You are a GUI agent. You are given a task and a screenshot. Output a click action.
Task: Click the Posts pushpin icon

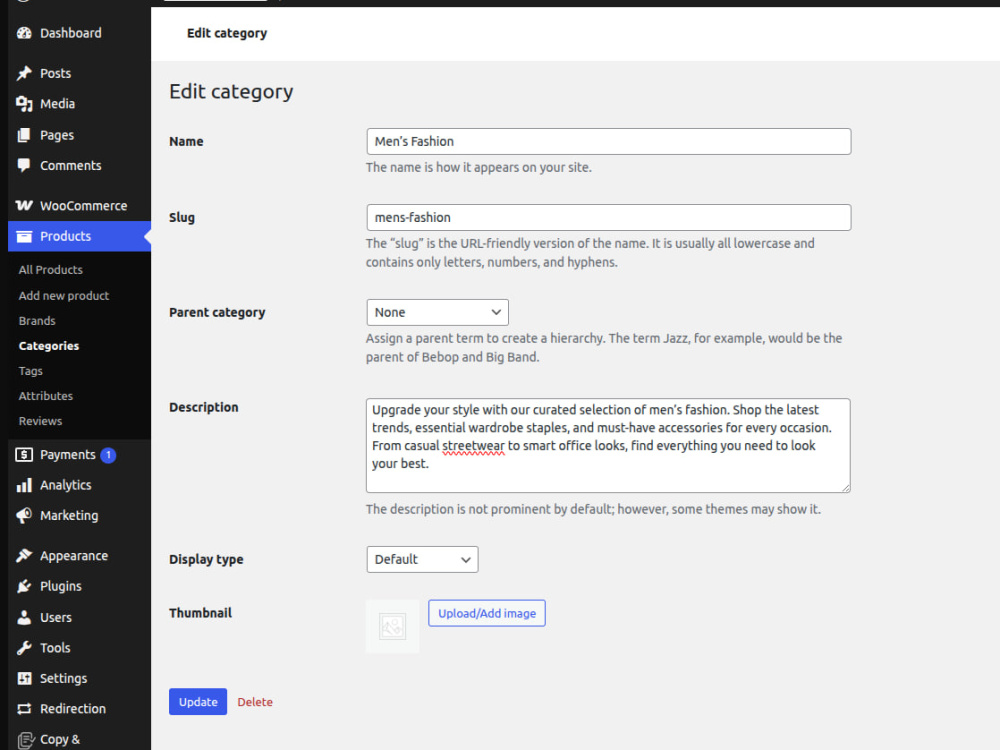(x=24, y=73)
